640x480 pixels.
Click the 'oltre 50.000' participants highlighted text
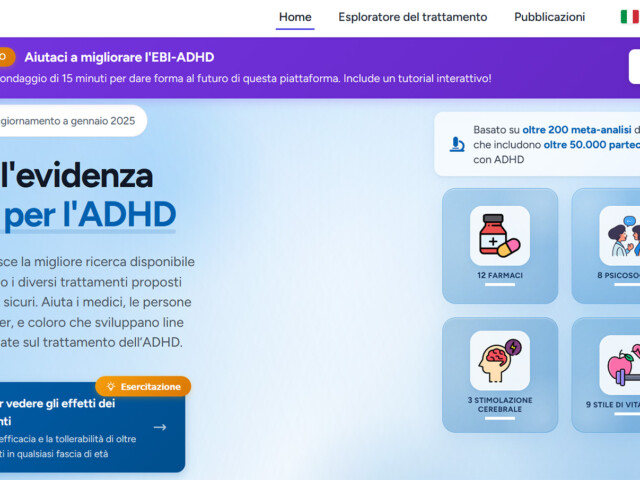tap(592, 145)
